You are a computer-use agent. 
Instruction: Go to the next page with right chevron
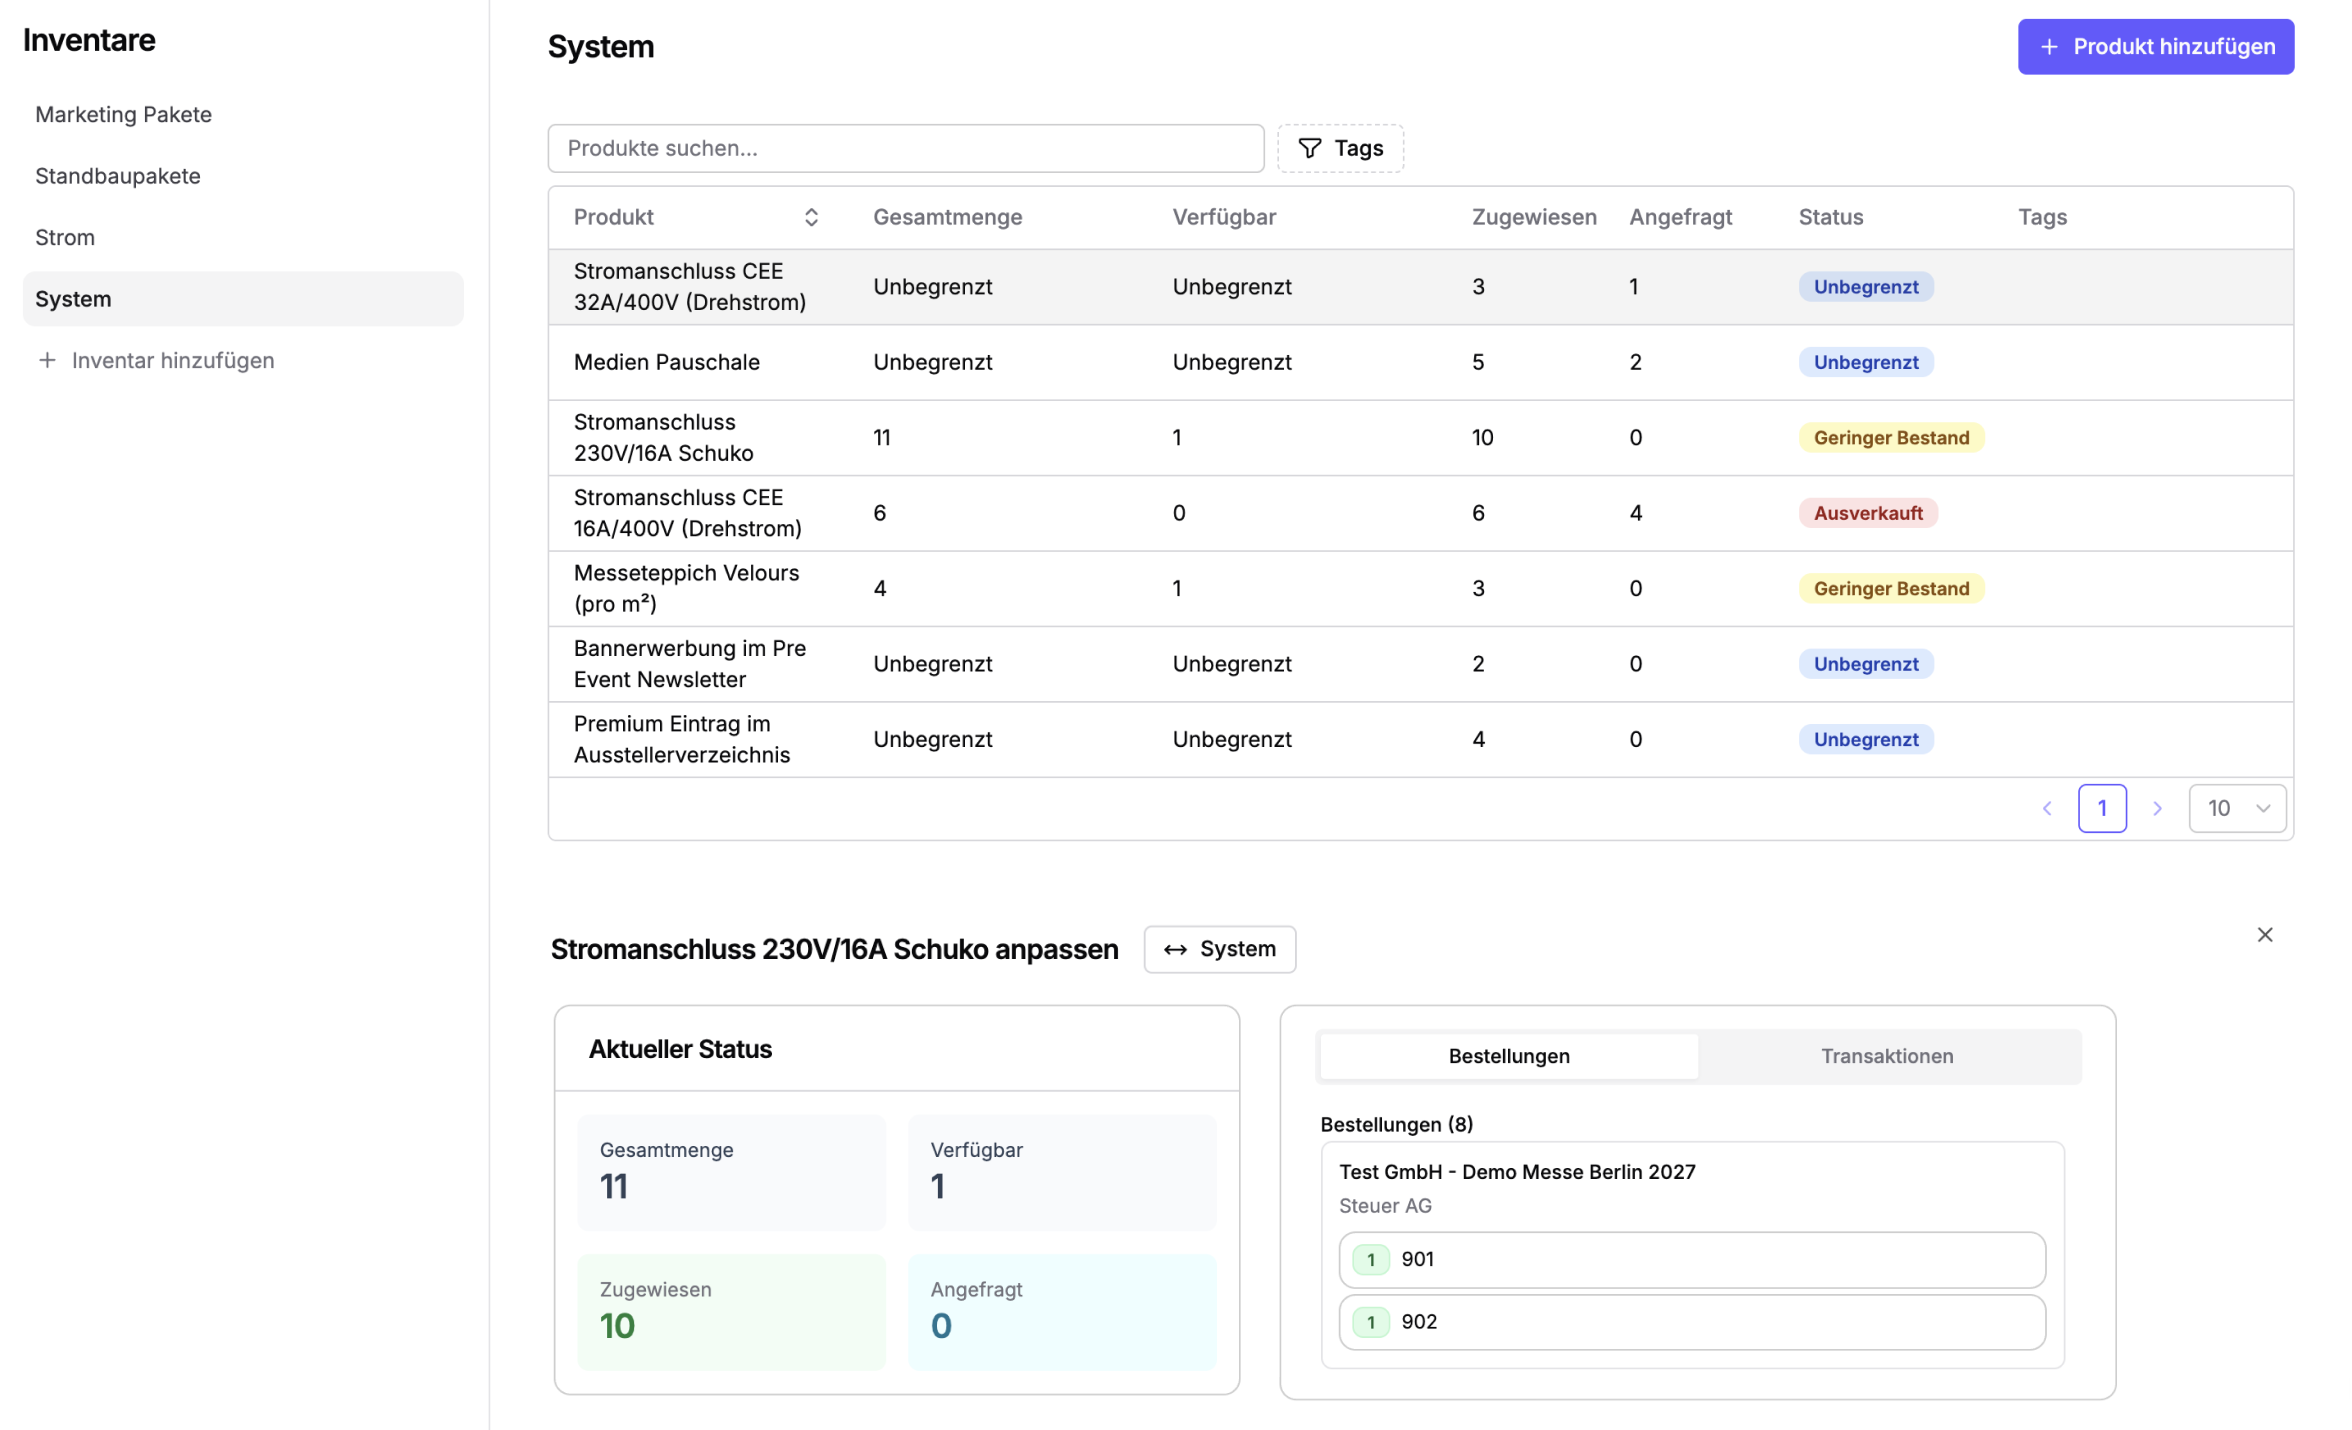[2157, 808]
